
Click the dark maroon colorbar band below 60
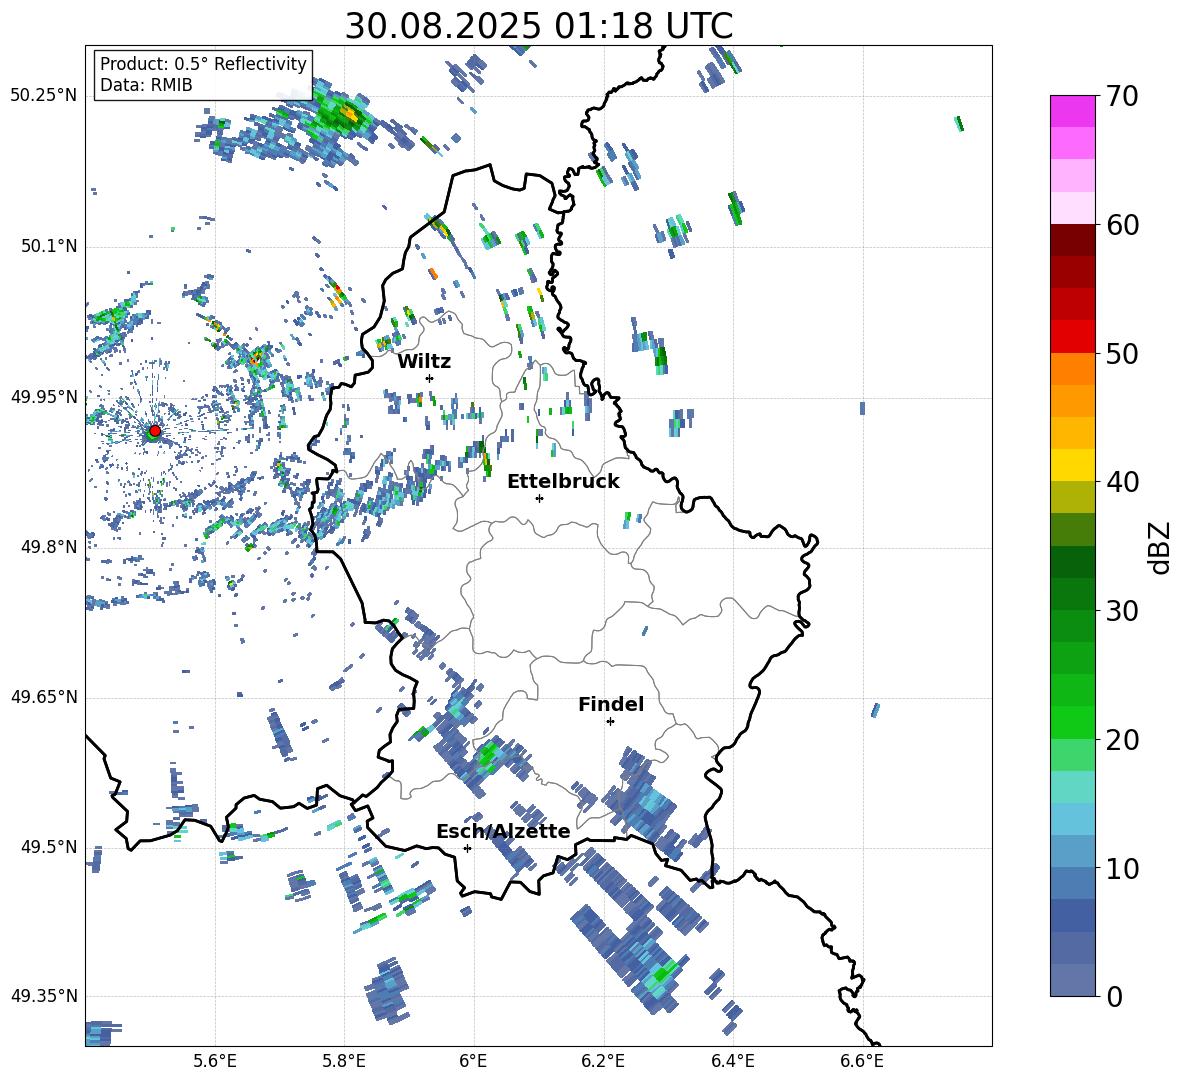[1072, 240]
